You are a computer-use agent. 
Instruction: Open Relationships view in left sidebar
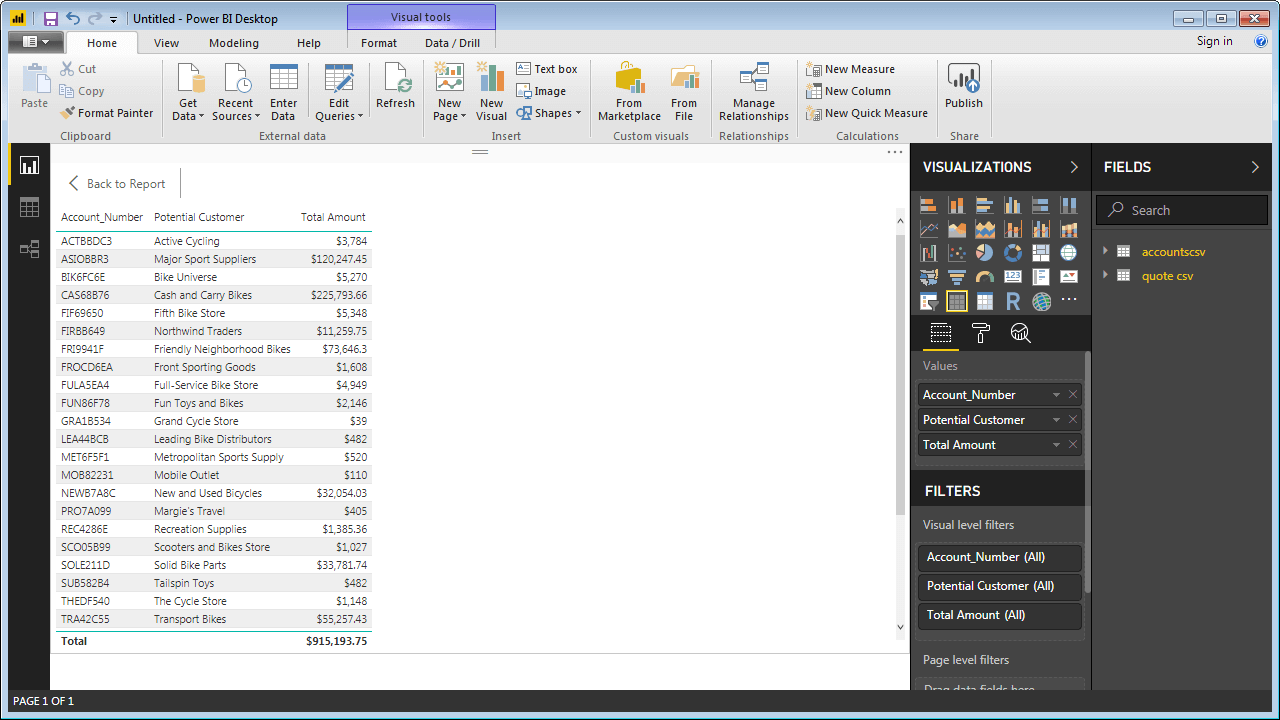point(29,249)
